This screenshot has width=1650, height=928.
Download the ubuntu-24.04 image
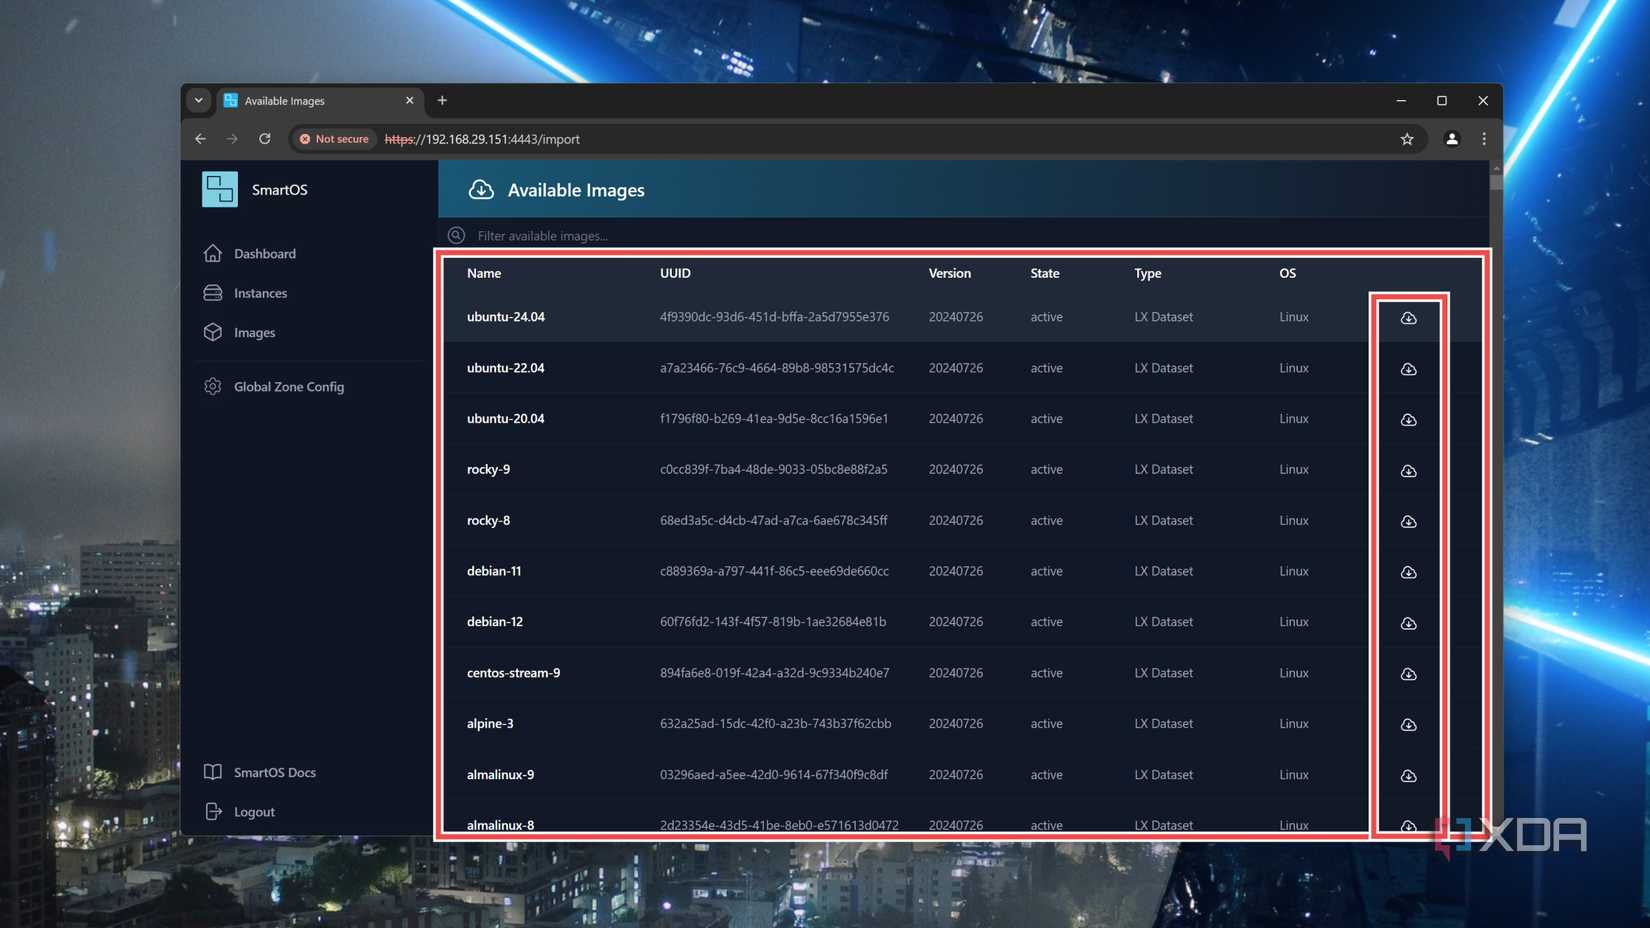click(x=1408, y=317)
